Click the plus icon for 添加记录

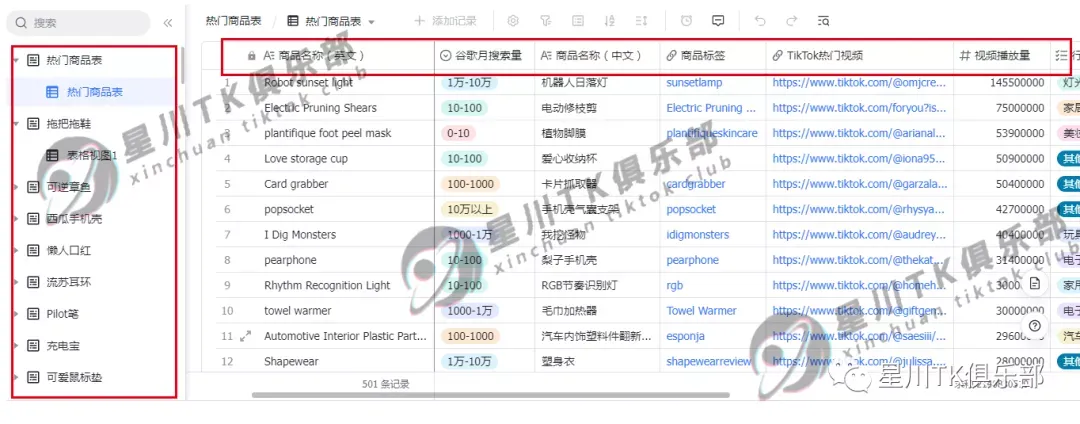click(x=419, y=21)
